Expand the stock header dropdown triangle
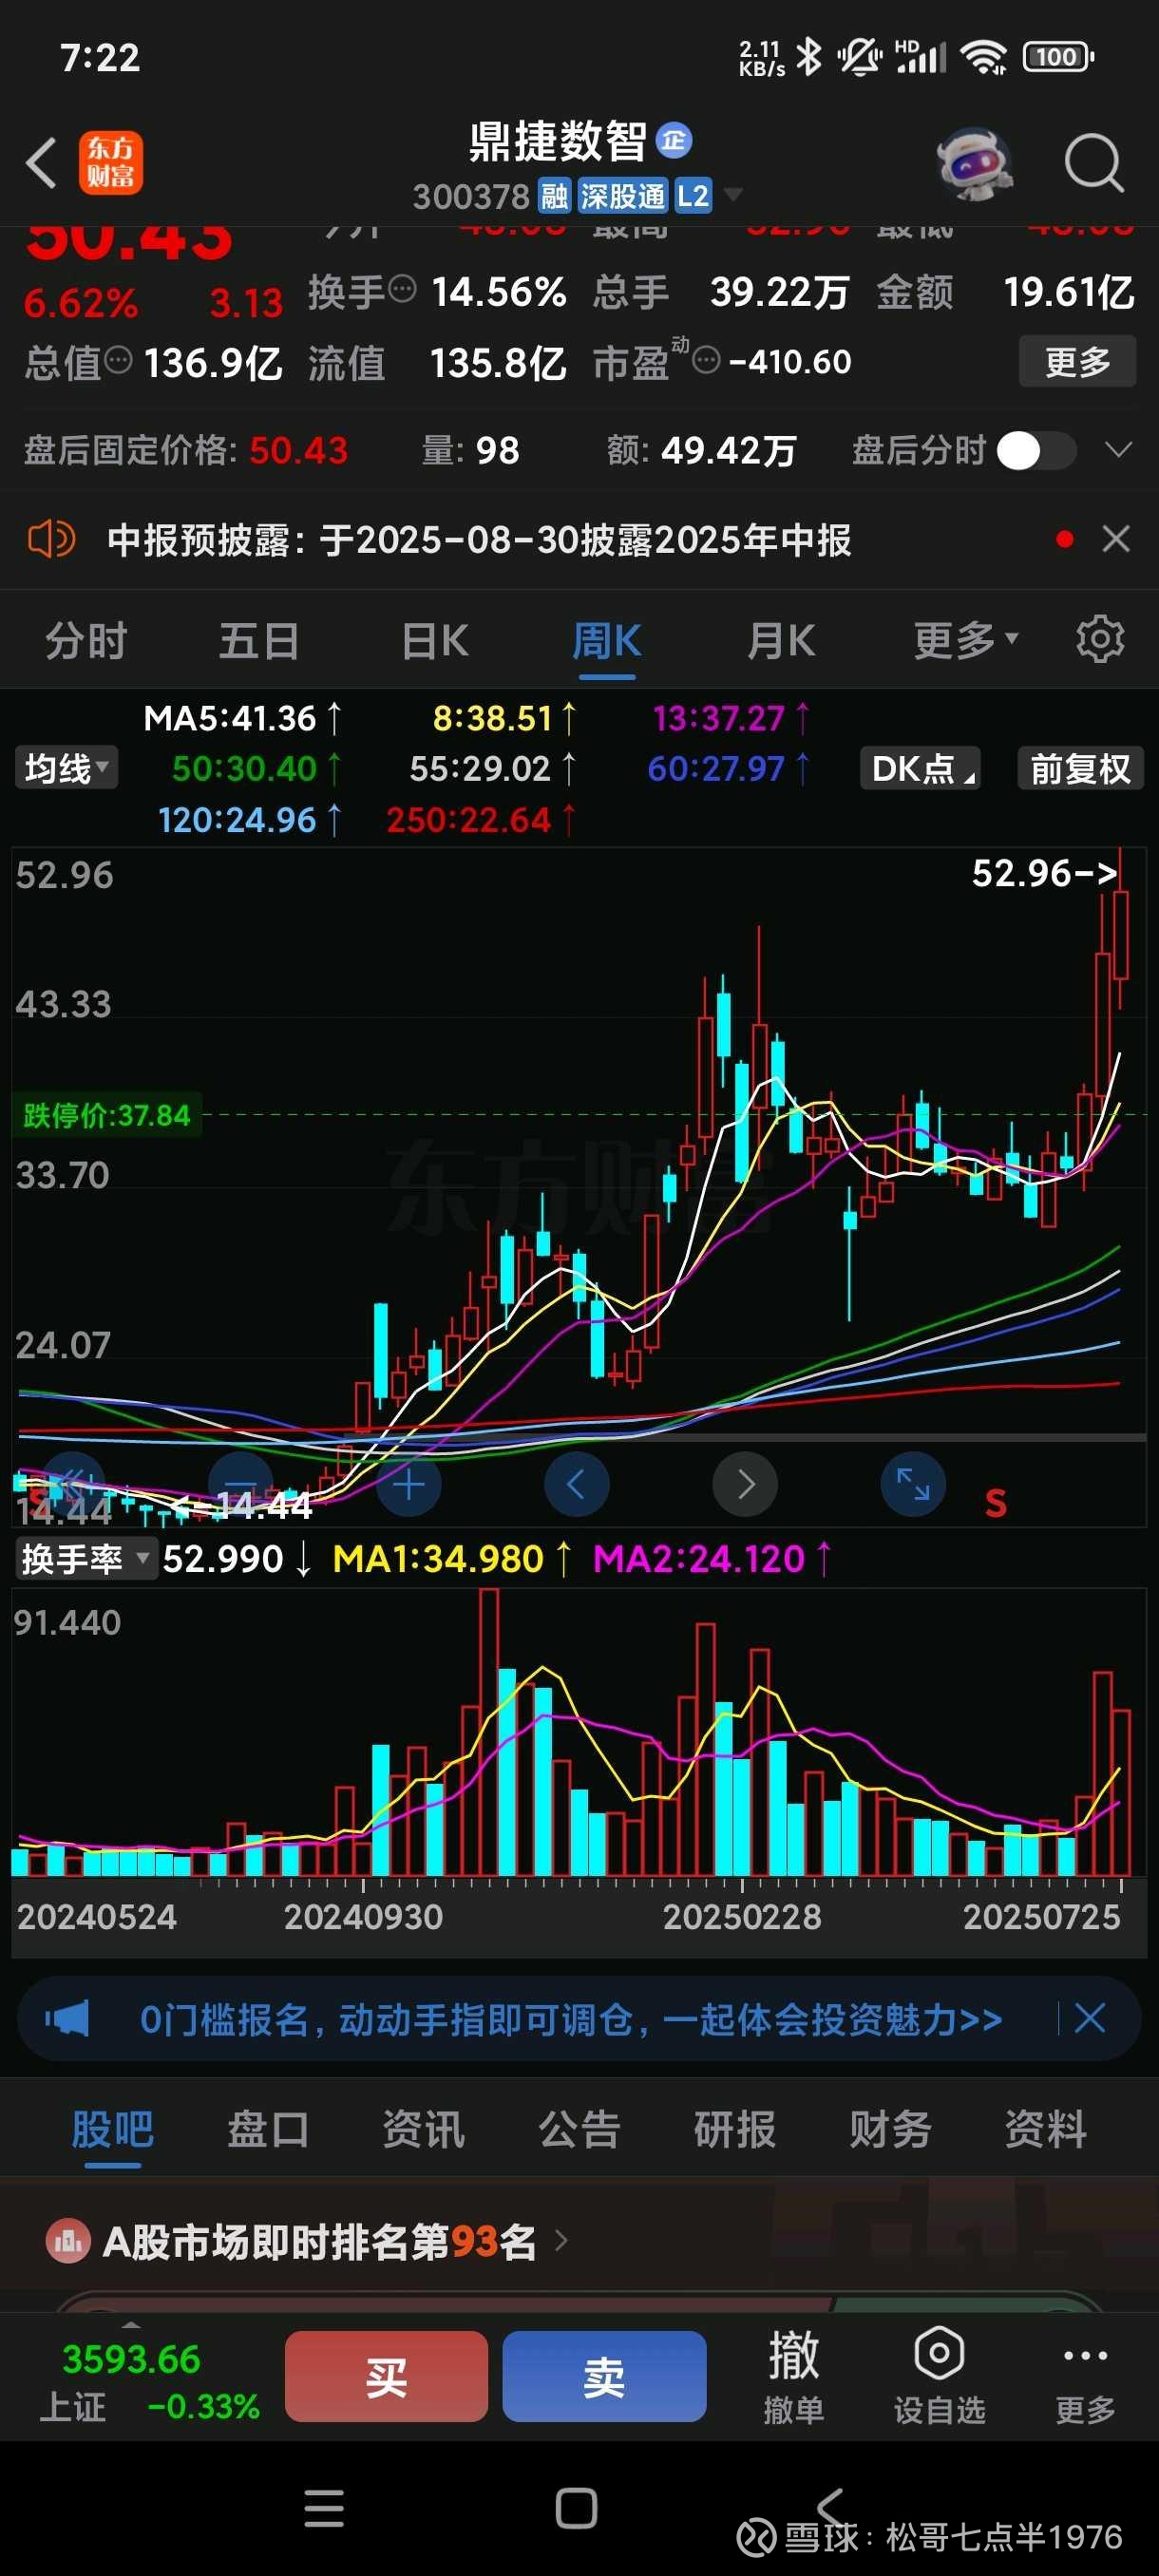The width and height of the screenshot is (1159, 2576). point(733,194)
